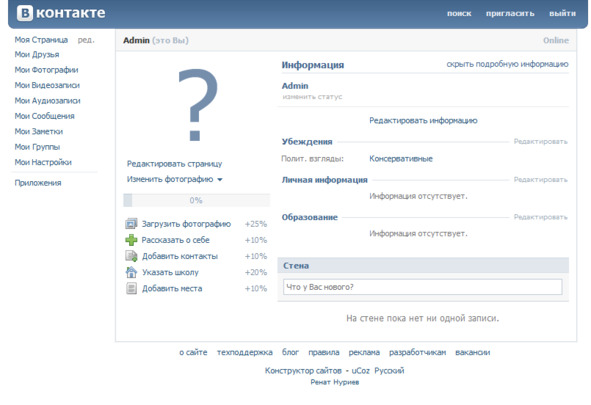
Task: Click the Что у Вас нового? wall input
Action: click(423, 287)
